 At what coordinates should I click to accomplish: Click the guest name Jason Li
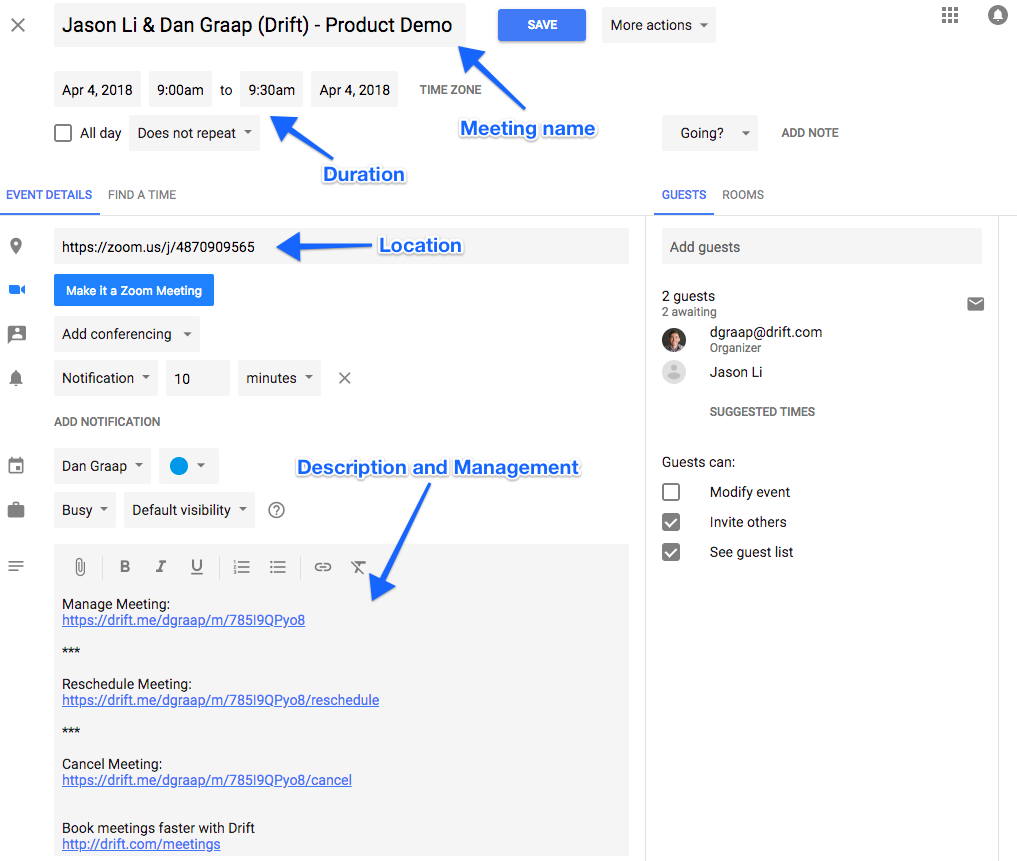pyautogui.click(x=736, y=372)
